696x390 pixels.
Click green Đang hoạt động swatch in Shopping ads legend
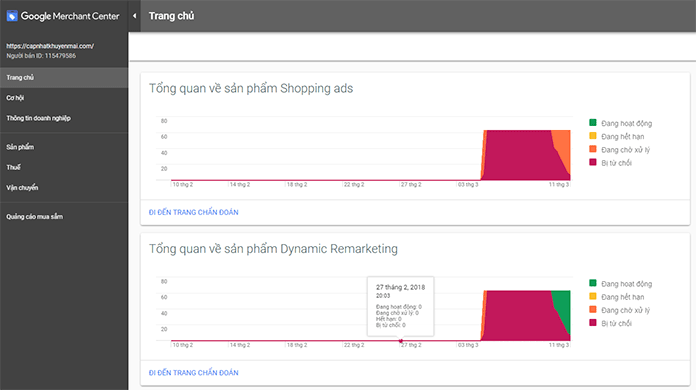(593, 122)
